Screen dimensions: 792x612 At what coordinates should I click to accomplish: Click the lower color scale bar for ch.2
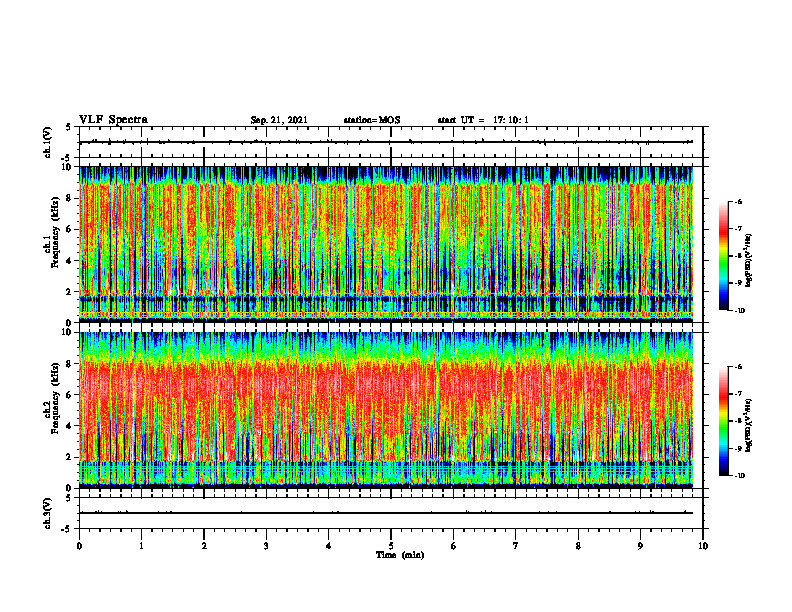[x=724, y=421]
